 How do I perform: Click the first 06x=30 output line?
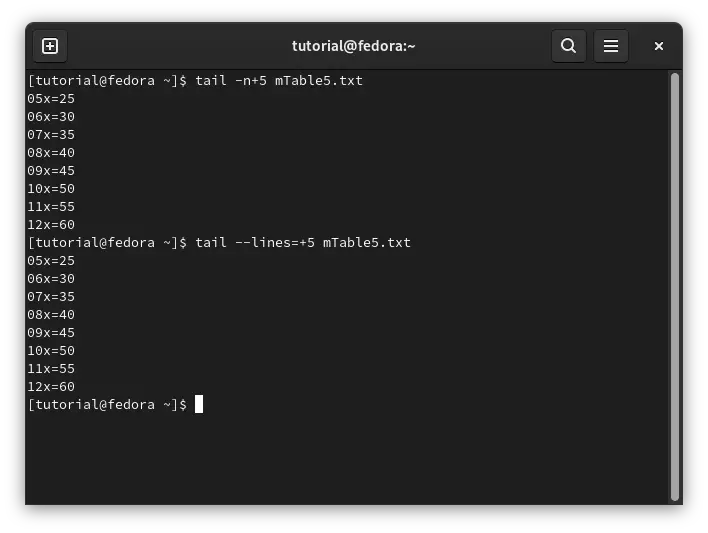(51, 117)
